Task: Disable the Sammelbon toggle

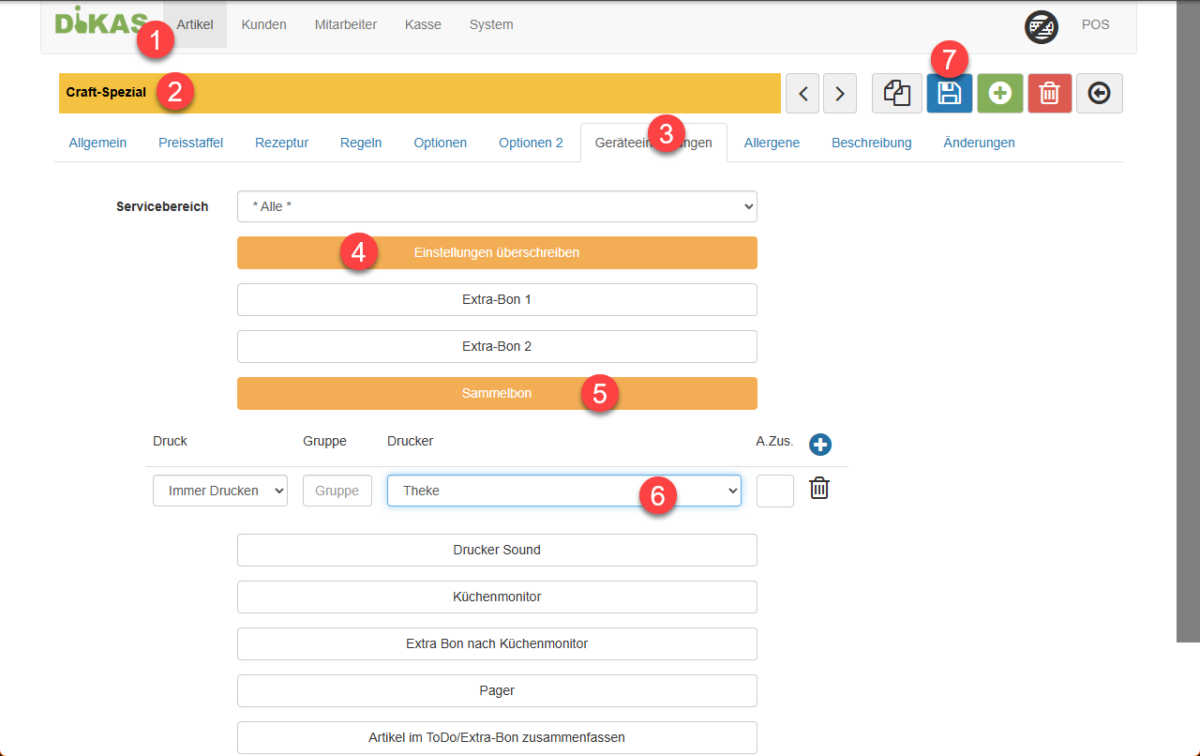Action: [496, 393]
